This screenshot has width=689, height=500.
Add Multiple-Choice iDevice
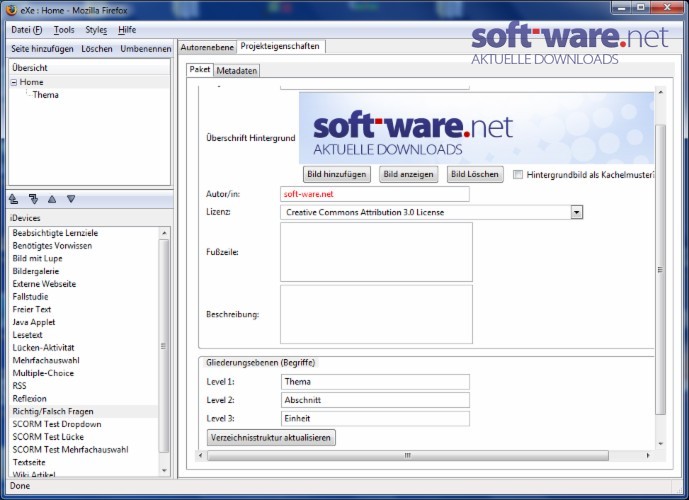[43, 373]
